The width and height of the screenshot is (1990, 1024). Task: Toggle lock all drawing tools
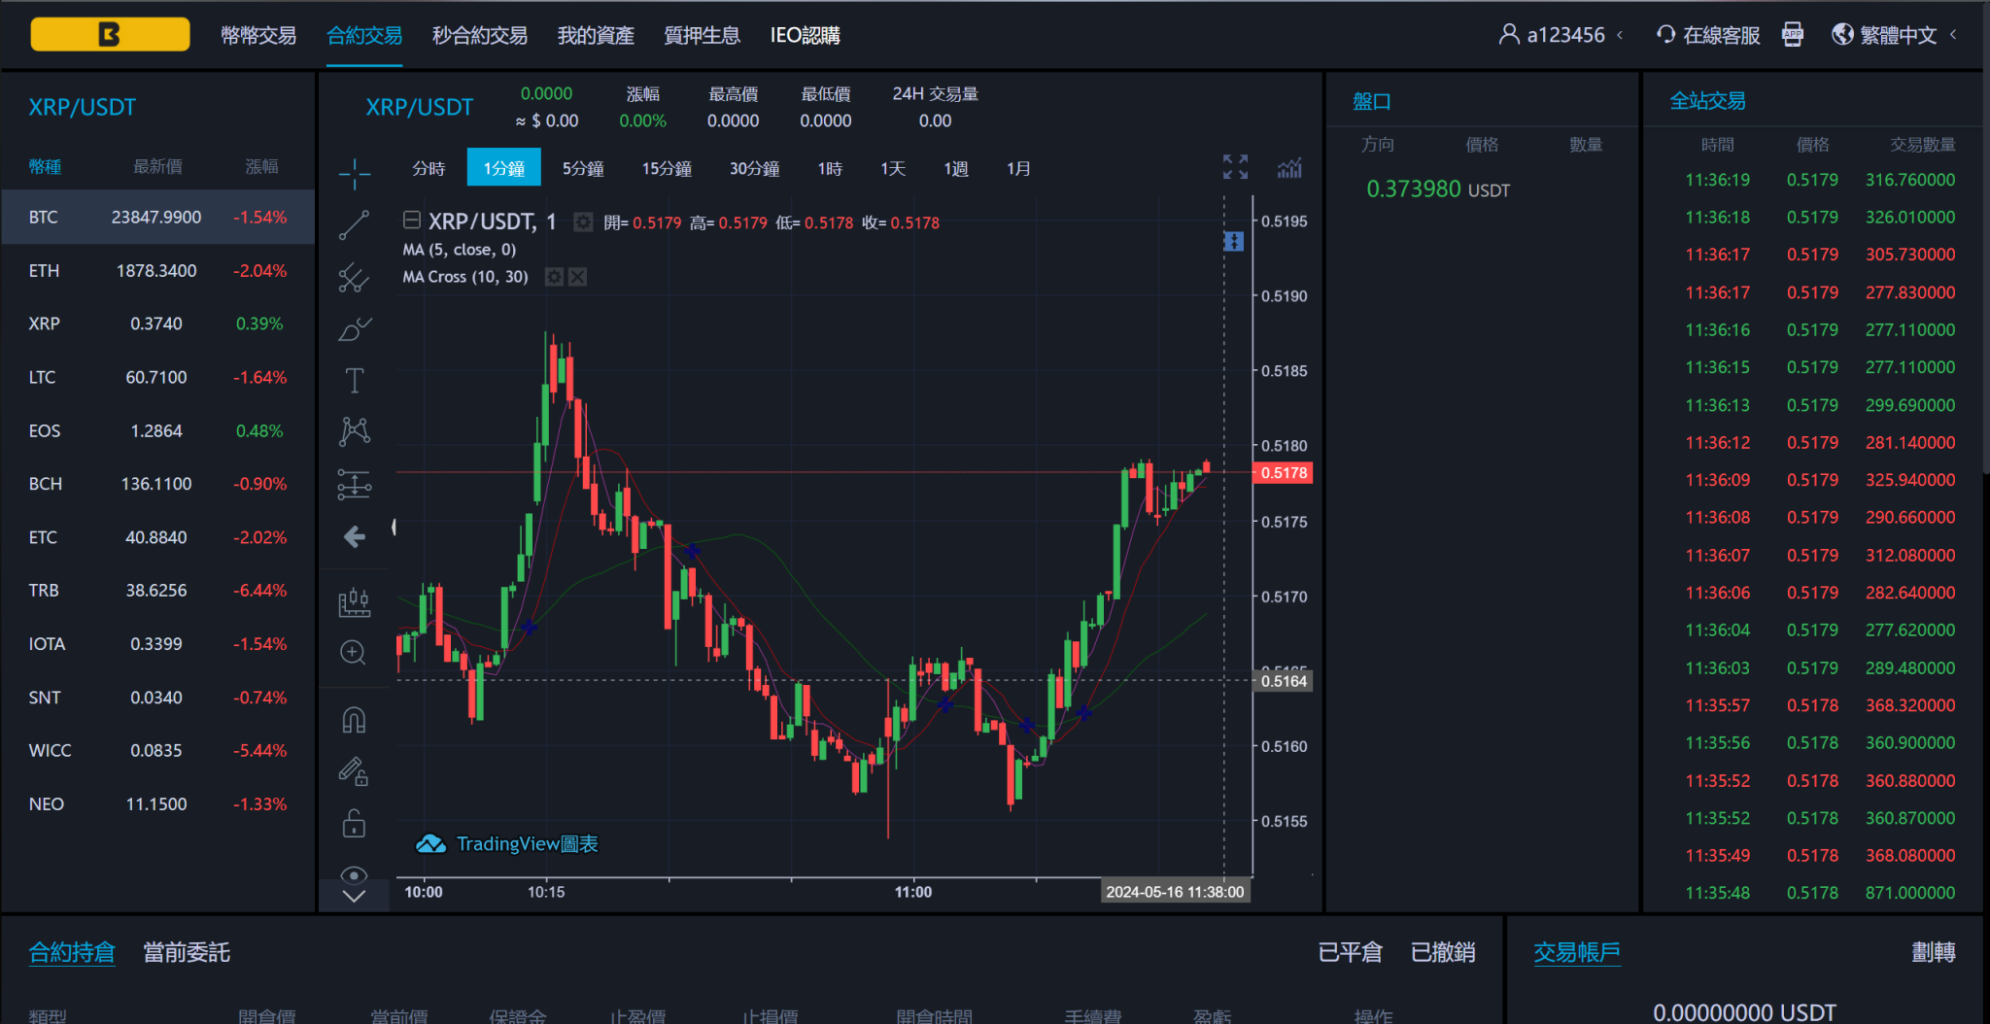point(354,823)
